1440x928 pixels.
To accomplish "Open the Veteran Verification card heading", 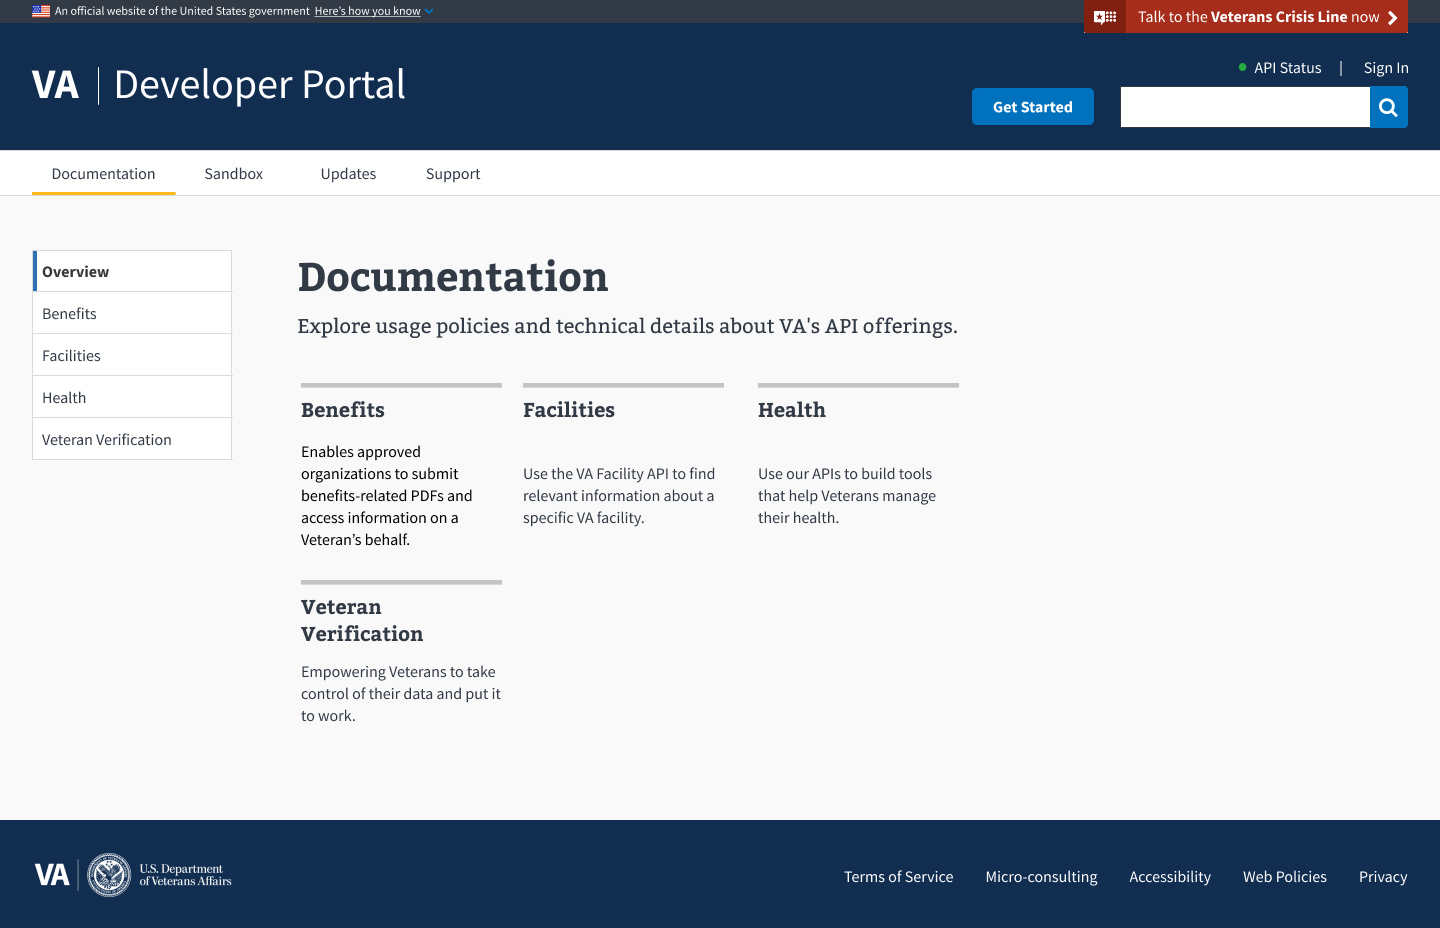I will (362, 620).
